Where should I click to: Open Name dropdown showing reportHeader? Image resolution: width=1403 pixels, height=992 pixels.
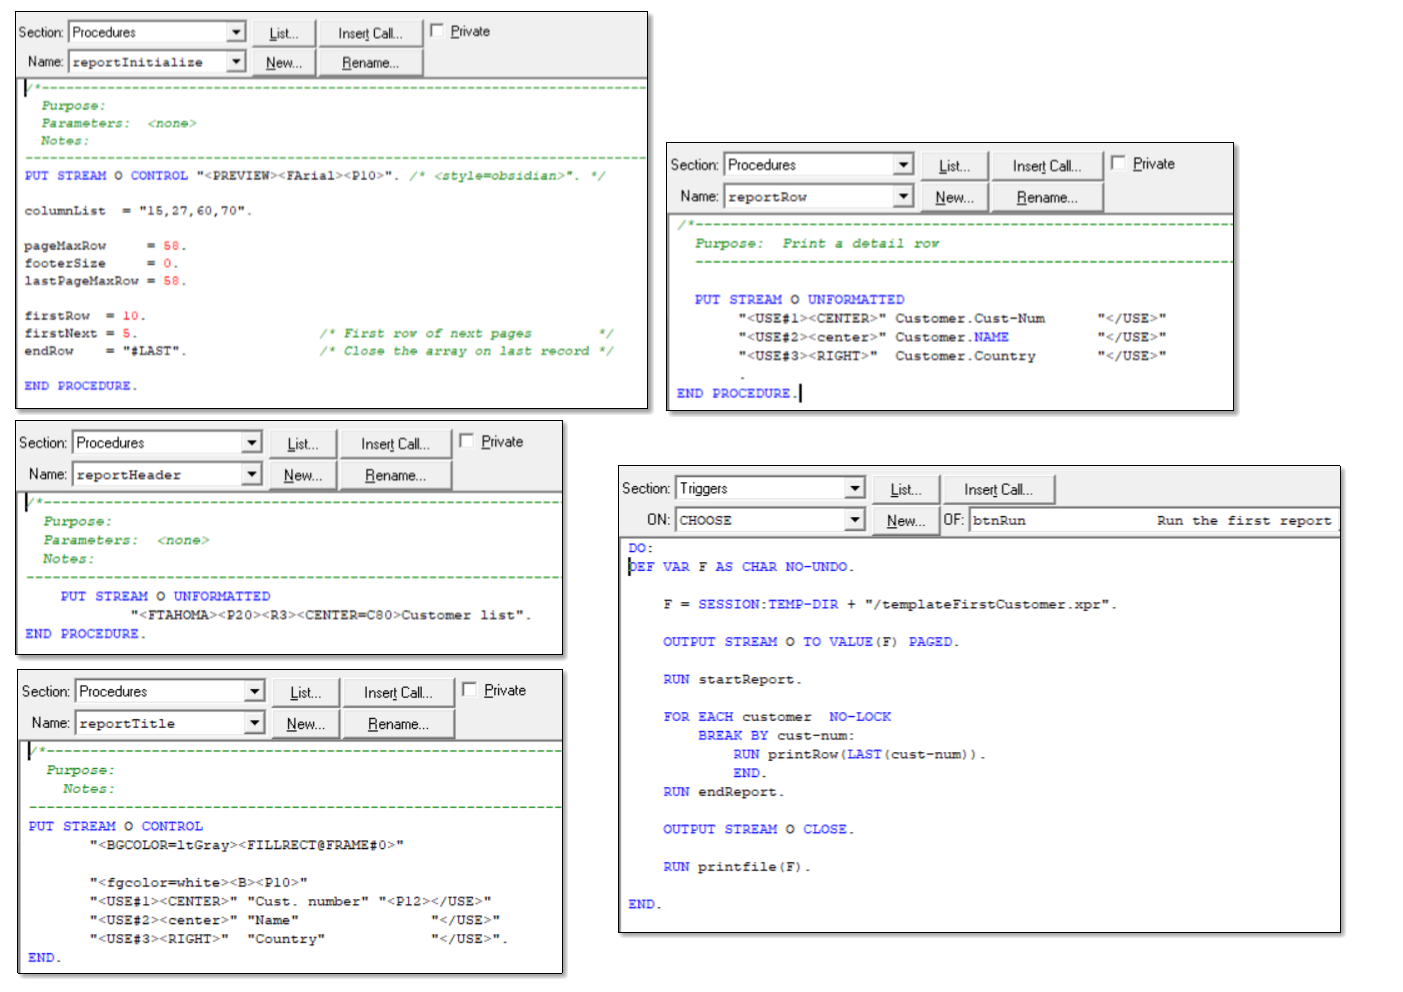click(252, 475)
